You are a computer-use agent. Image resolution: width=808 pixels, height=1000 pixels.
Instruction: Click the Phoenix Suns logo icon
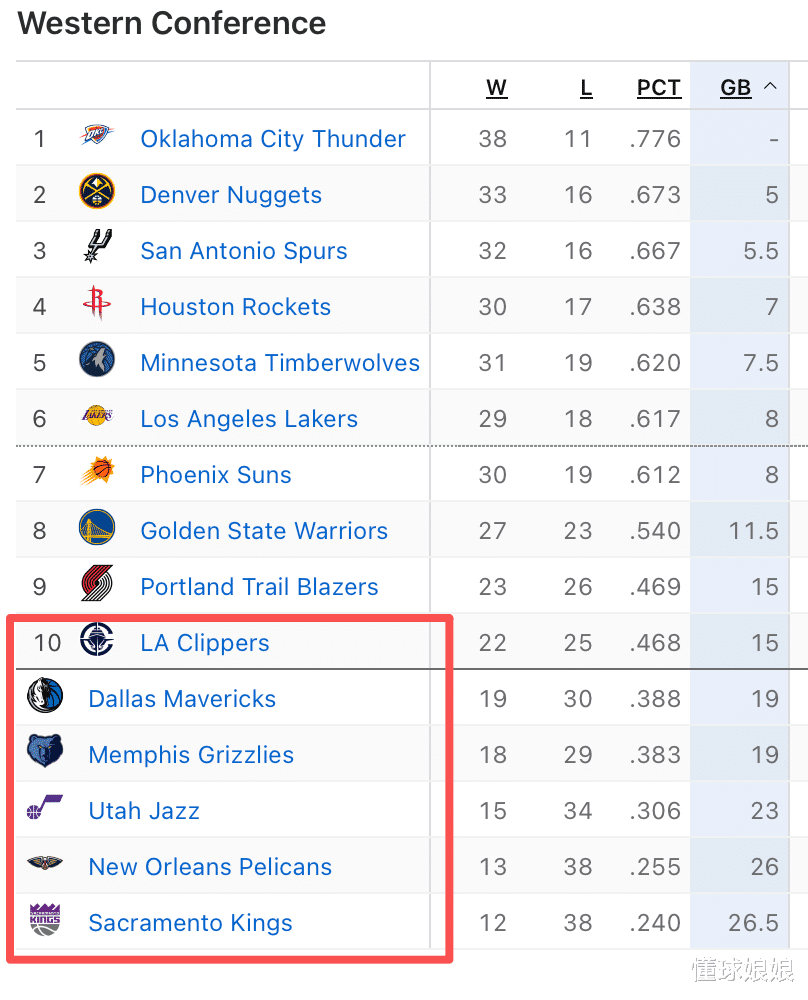pyautogui.click(x=97, y=473)
